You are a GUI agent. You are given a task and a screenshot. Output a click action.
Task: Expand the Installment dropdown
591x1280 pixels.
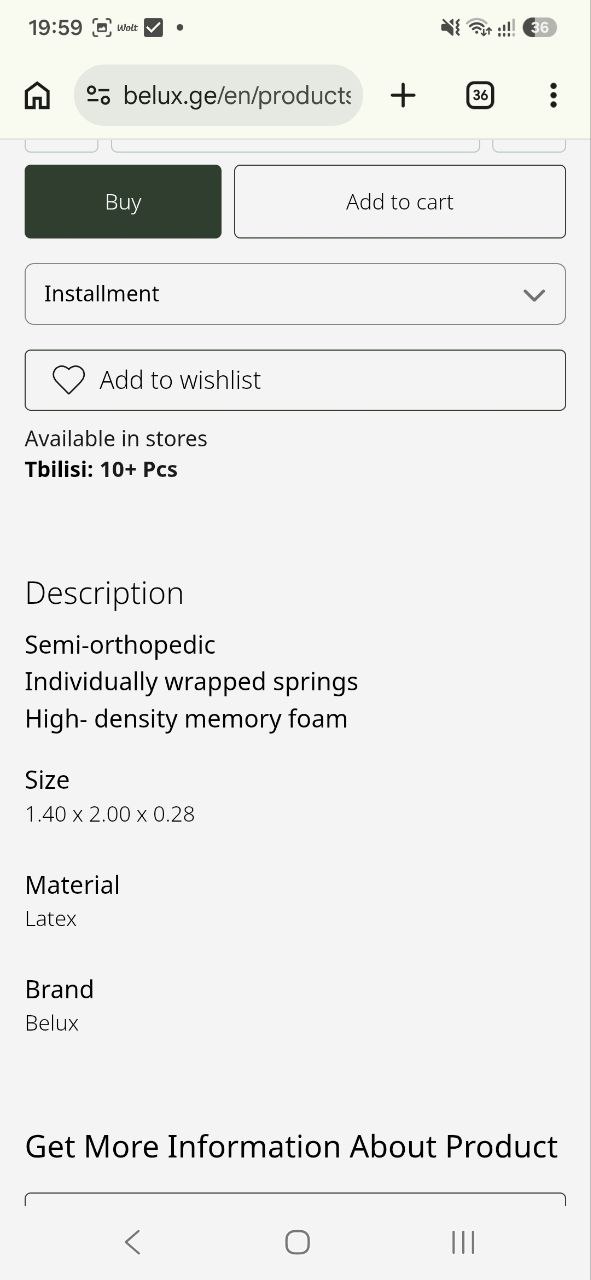point(295,294)
